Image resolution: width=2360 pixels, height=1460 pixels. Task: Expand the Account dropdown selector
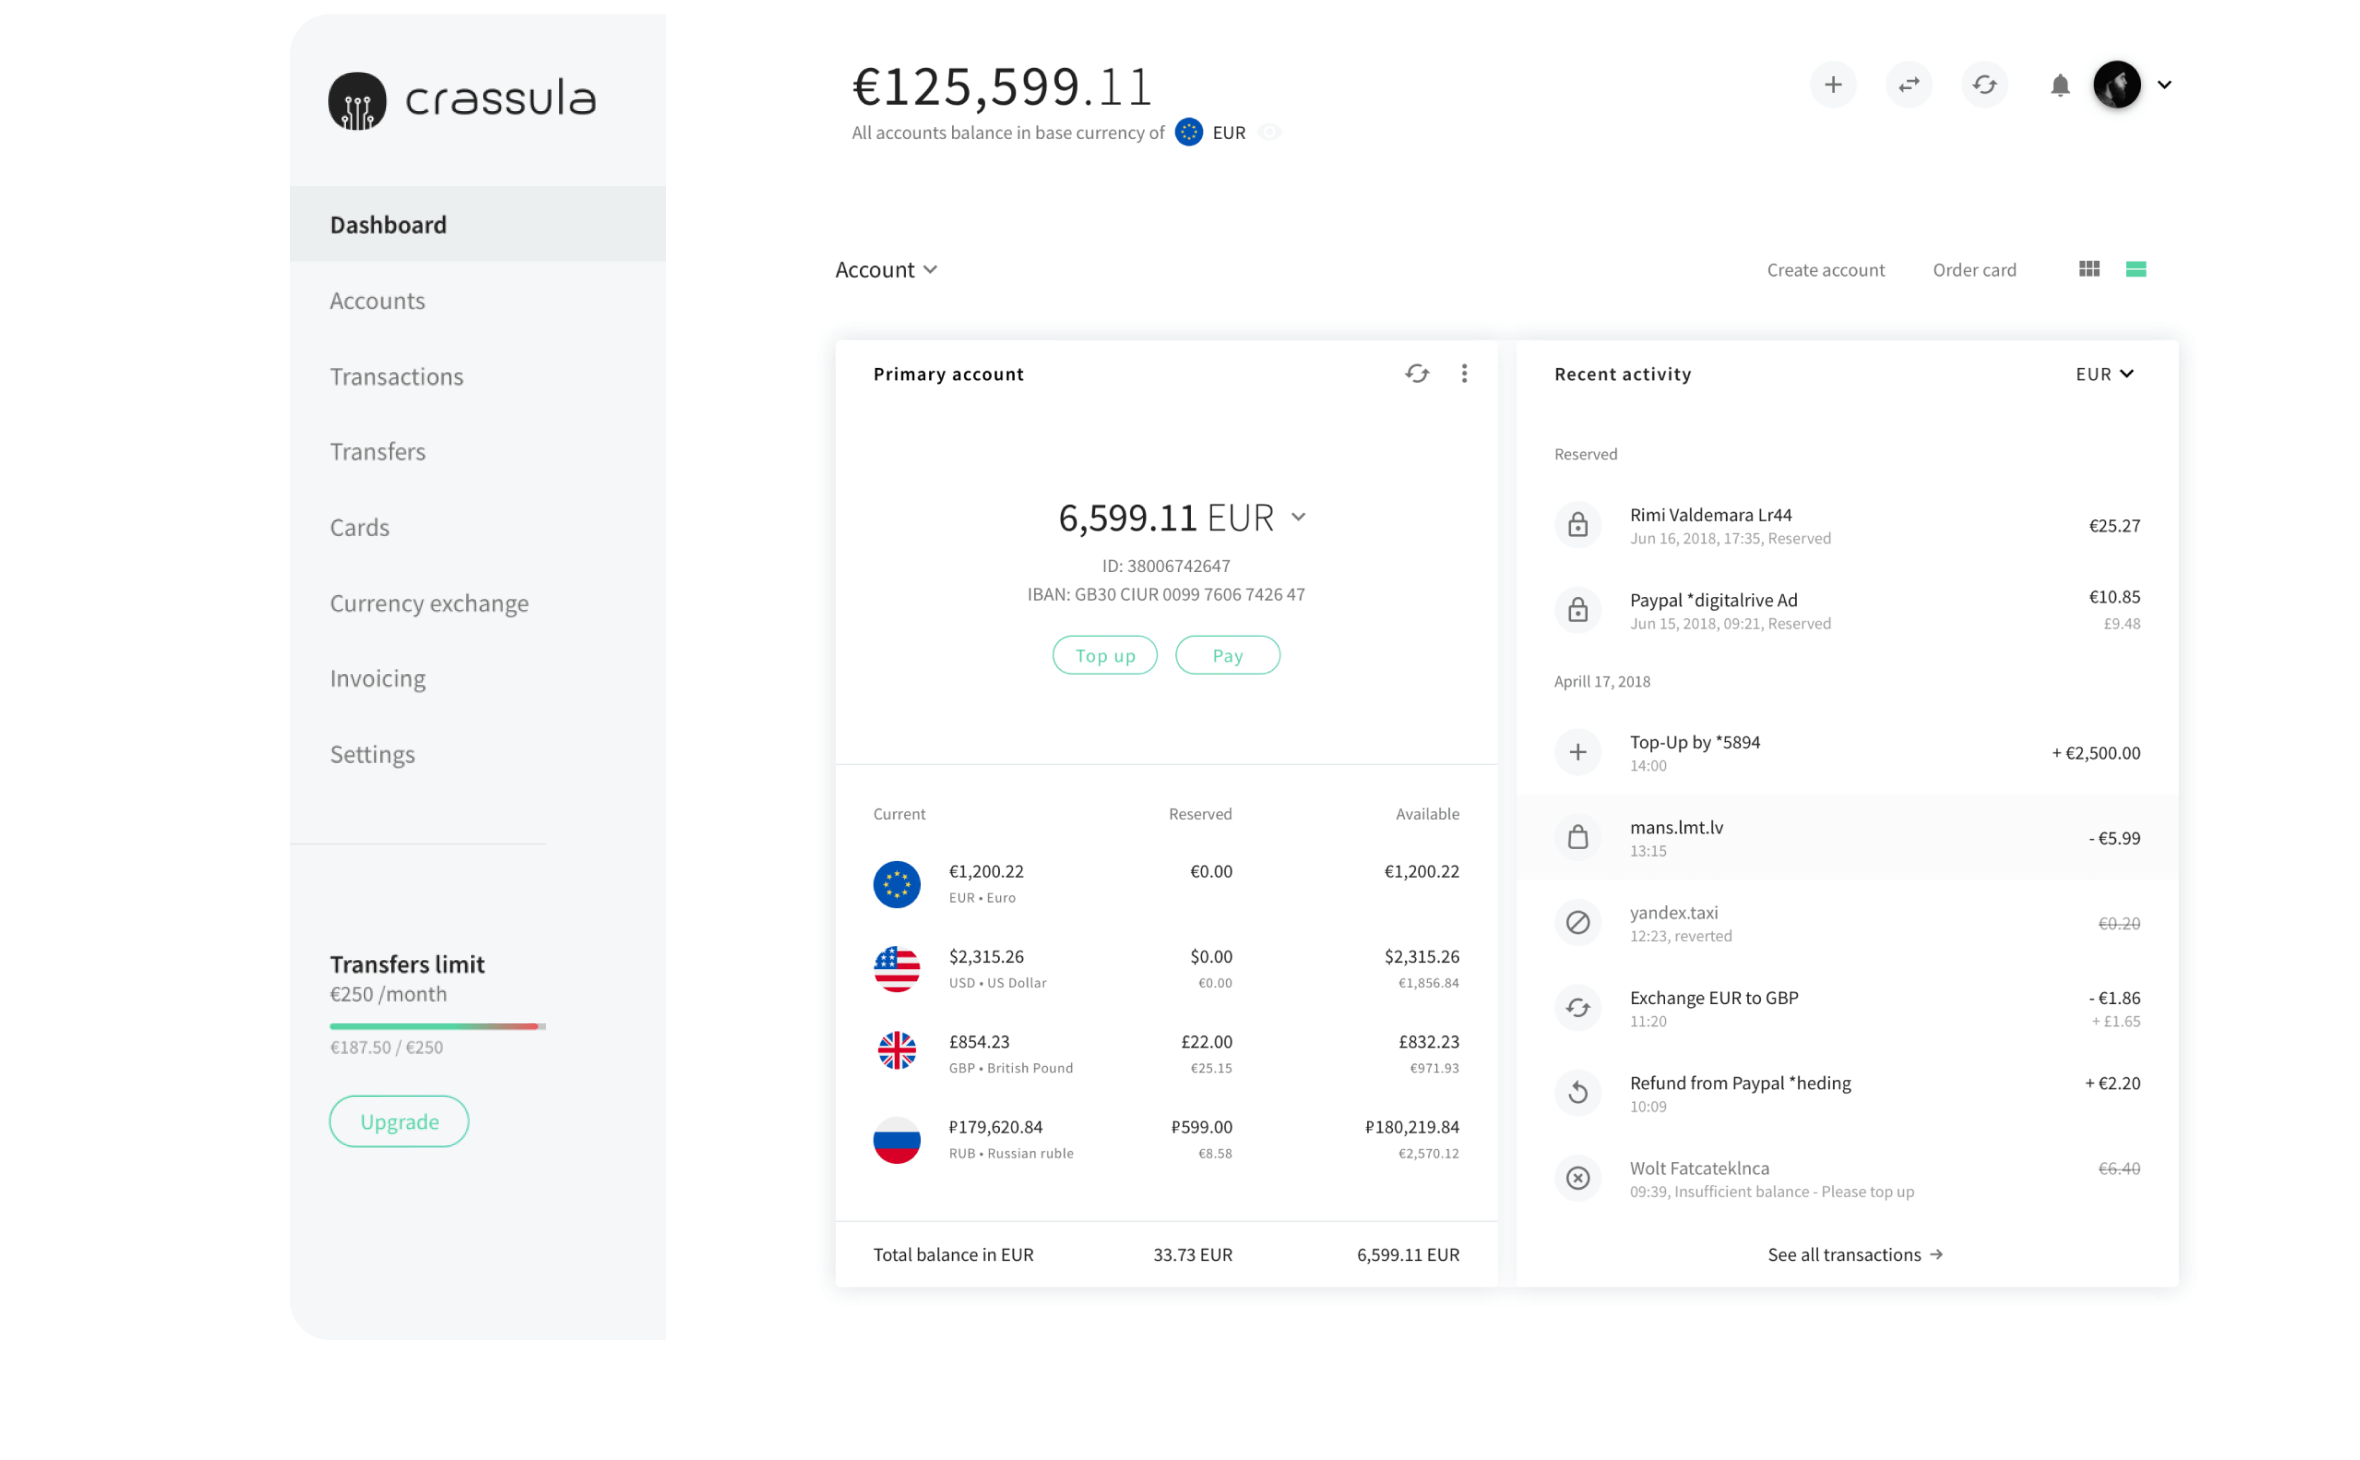click(885, 266)
